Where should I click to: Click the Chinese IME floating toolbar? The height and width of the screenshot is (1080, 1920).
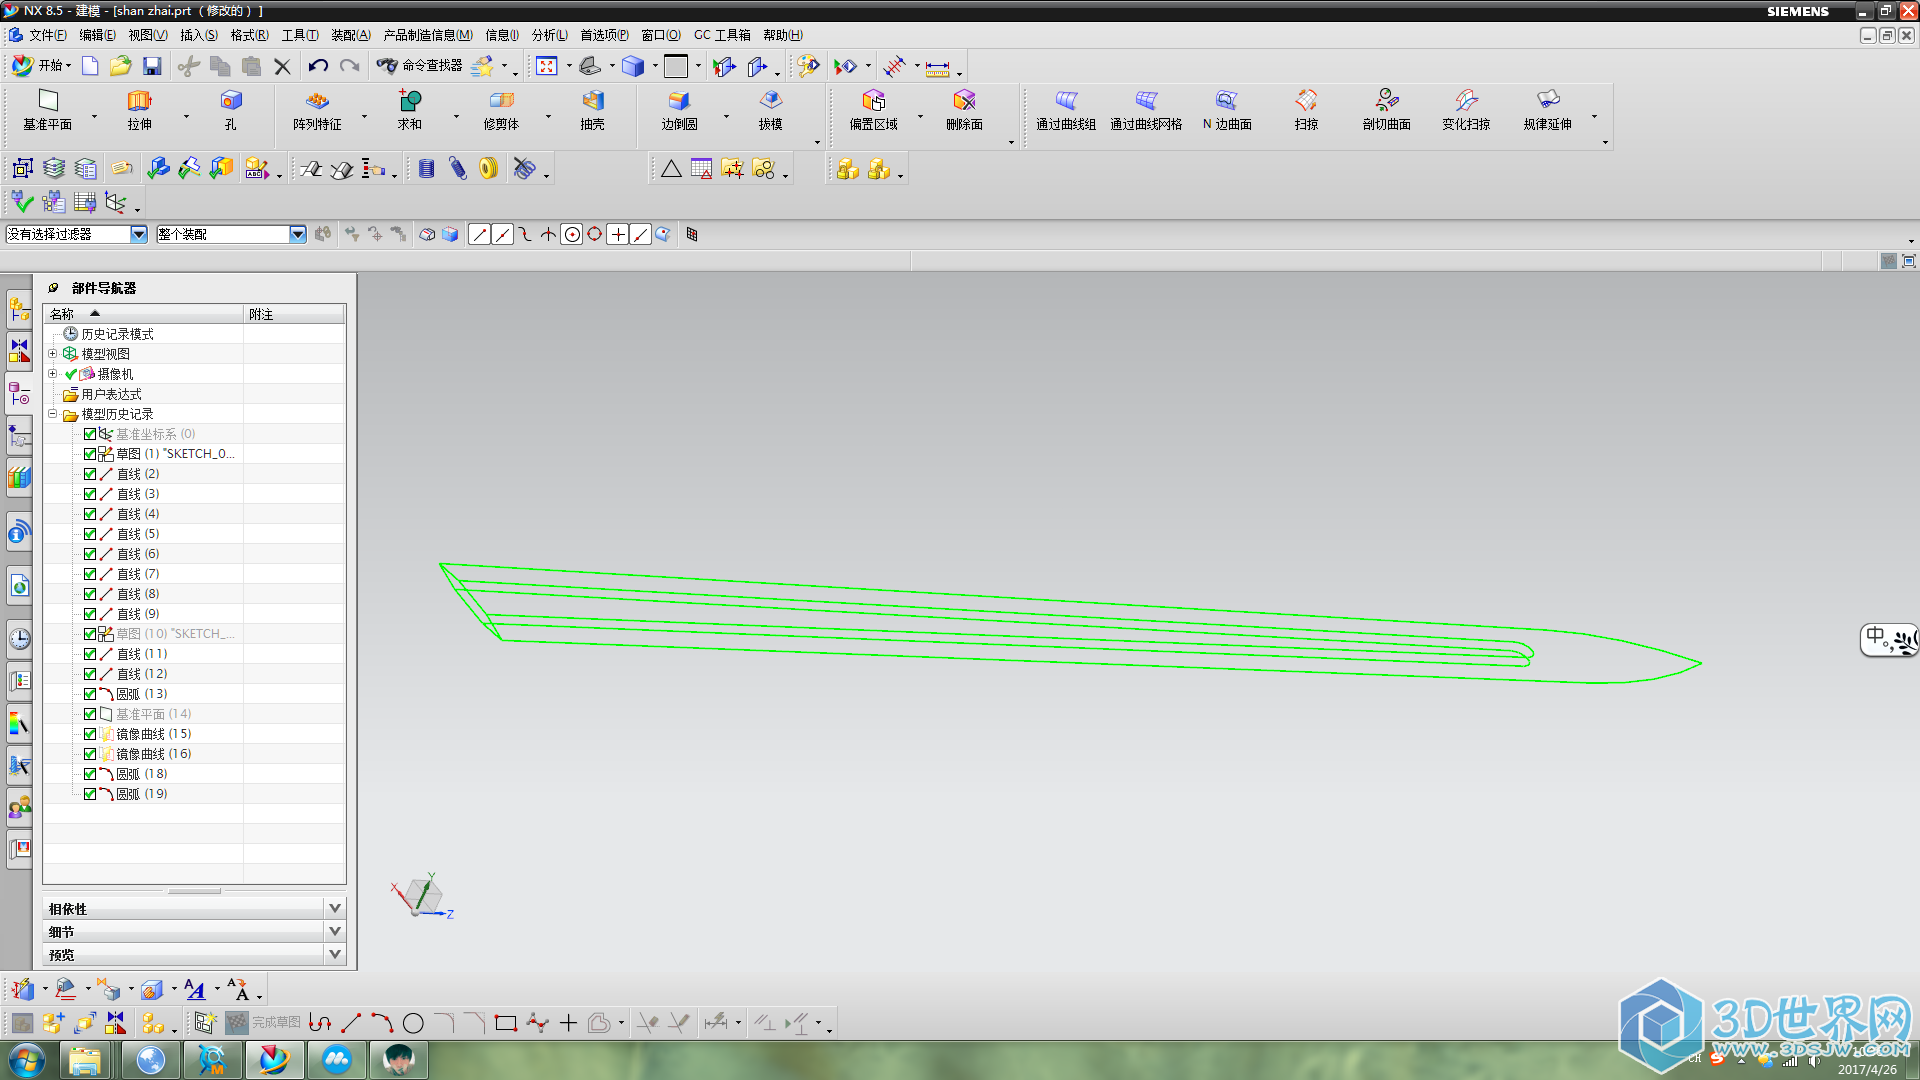1889,640
